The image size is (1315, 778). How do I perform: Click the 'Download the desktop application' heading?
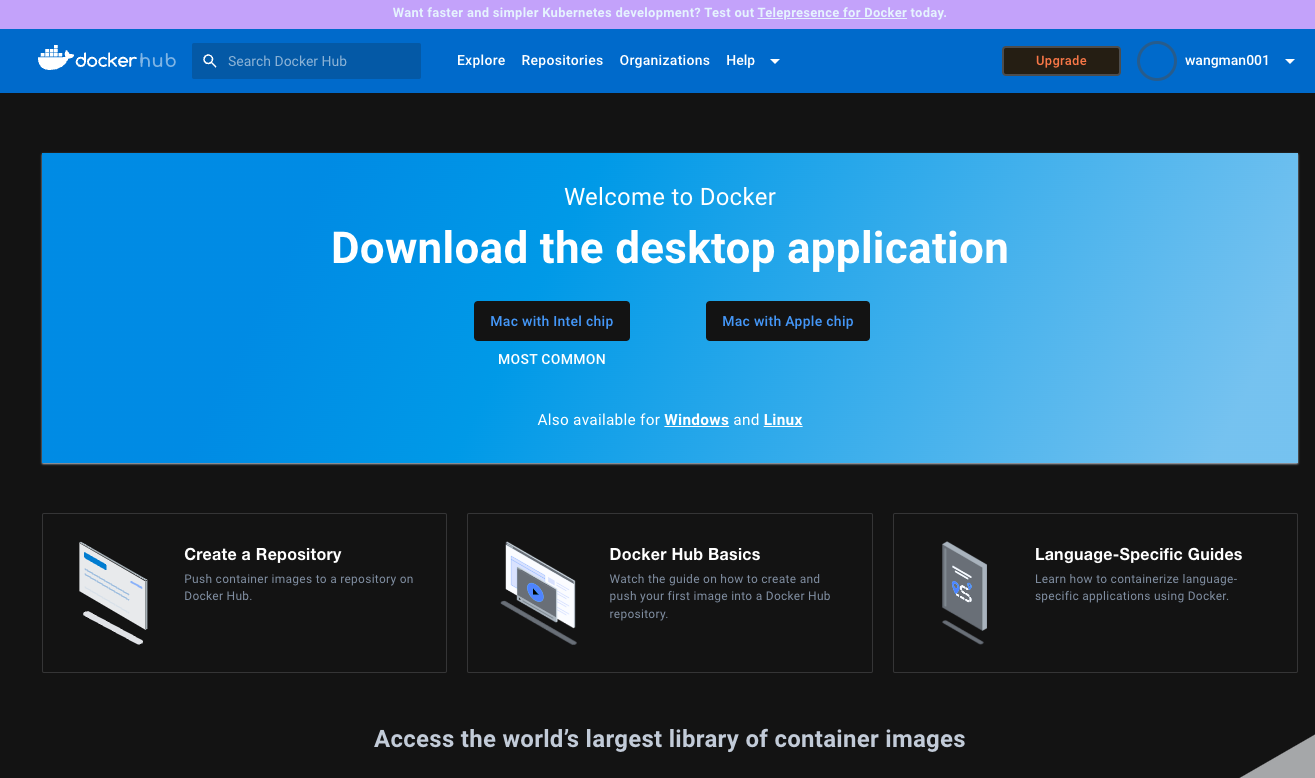coord(670,248)
